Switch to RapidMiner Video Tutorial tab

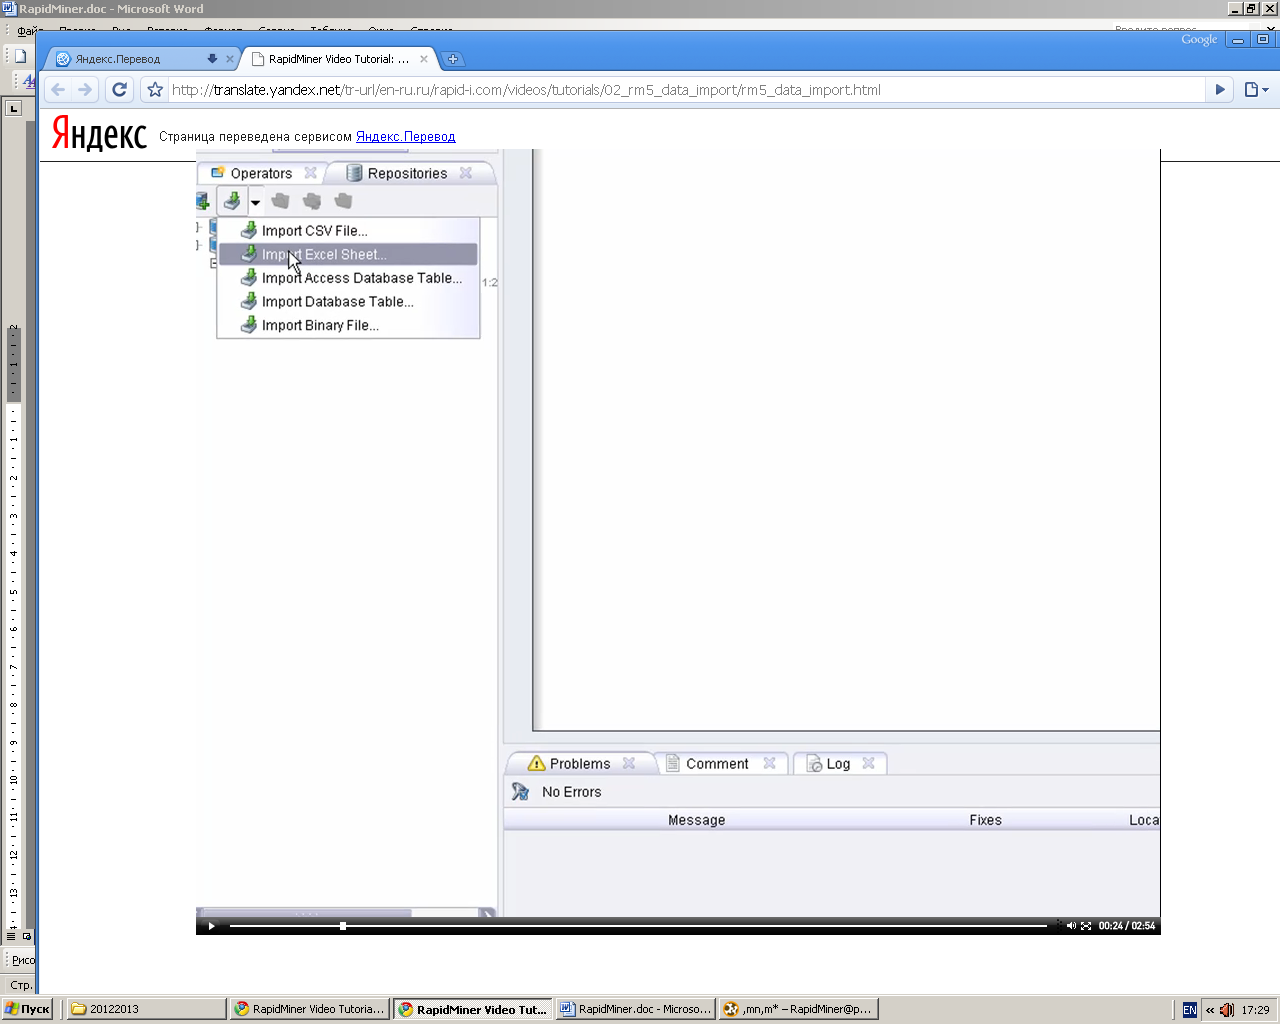[337, 59]
